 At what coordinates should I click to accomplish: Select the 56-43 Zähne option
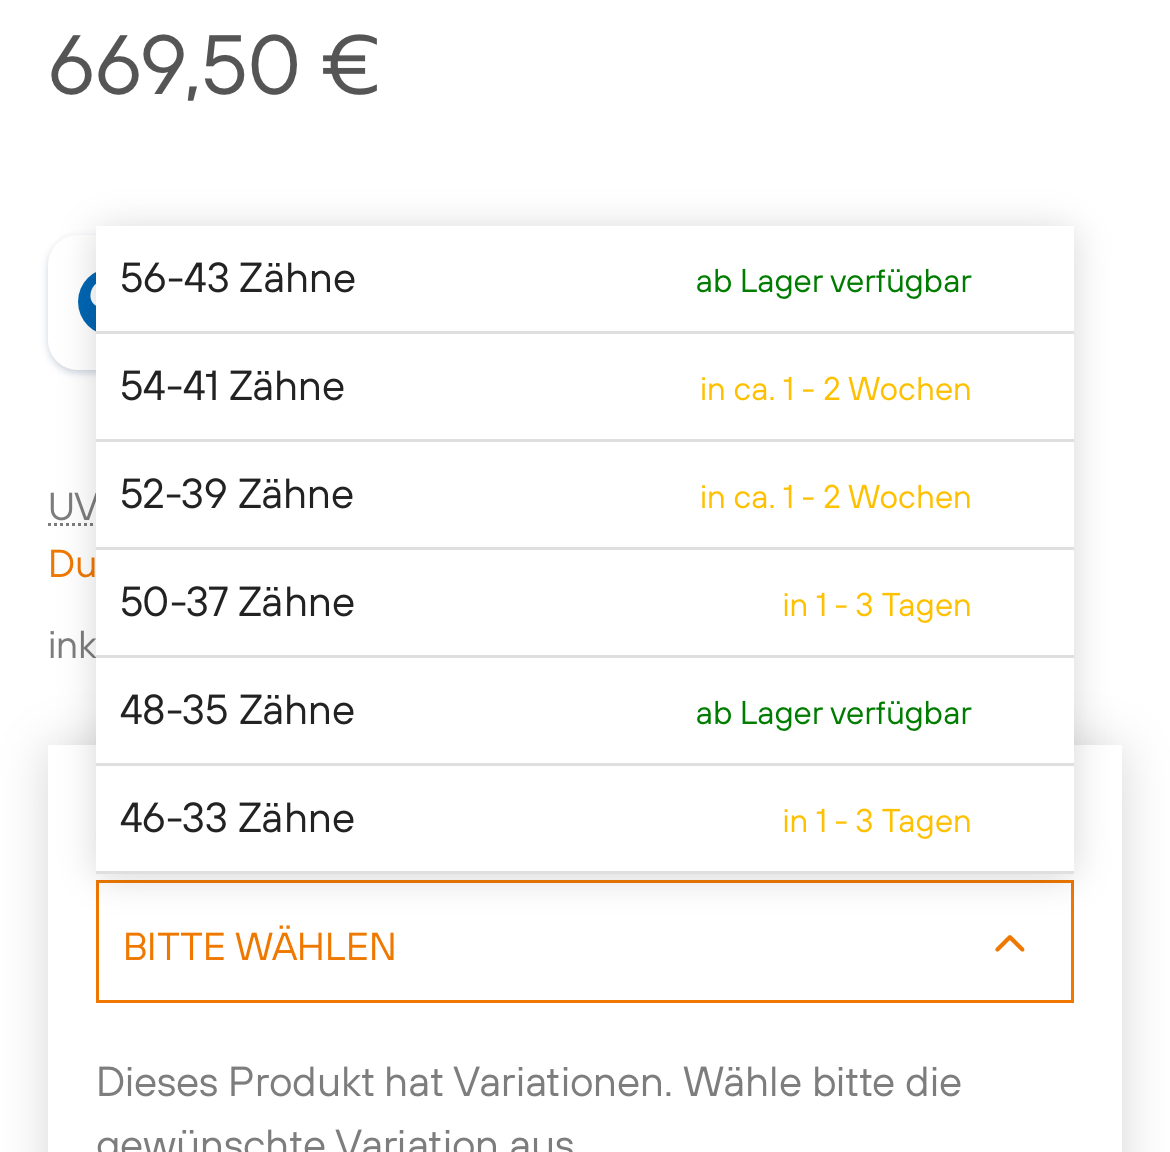coord(238,279)
